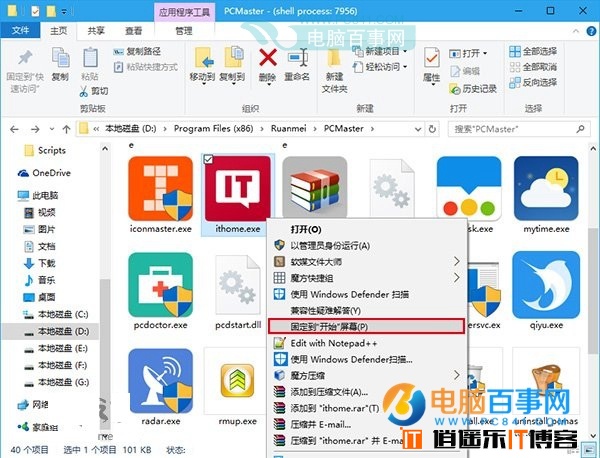
Task: Switch to the Share ribbon tab
Action: pyautogui.click(x=96, y=31)
